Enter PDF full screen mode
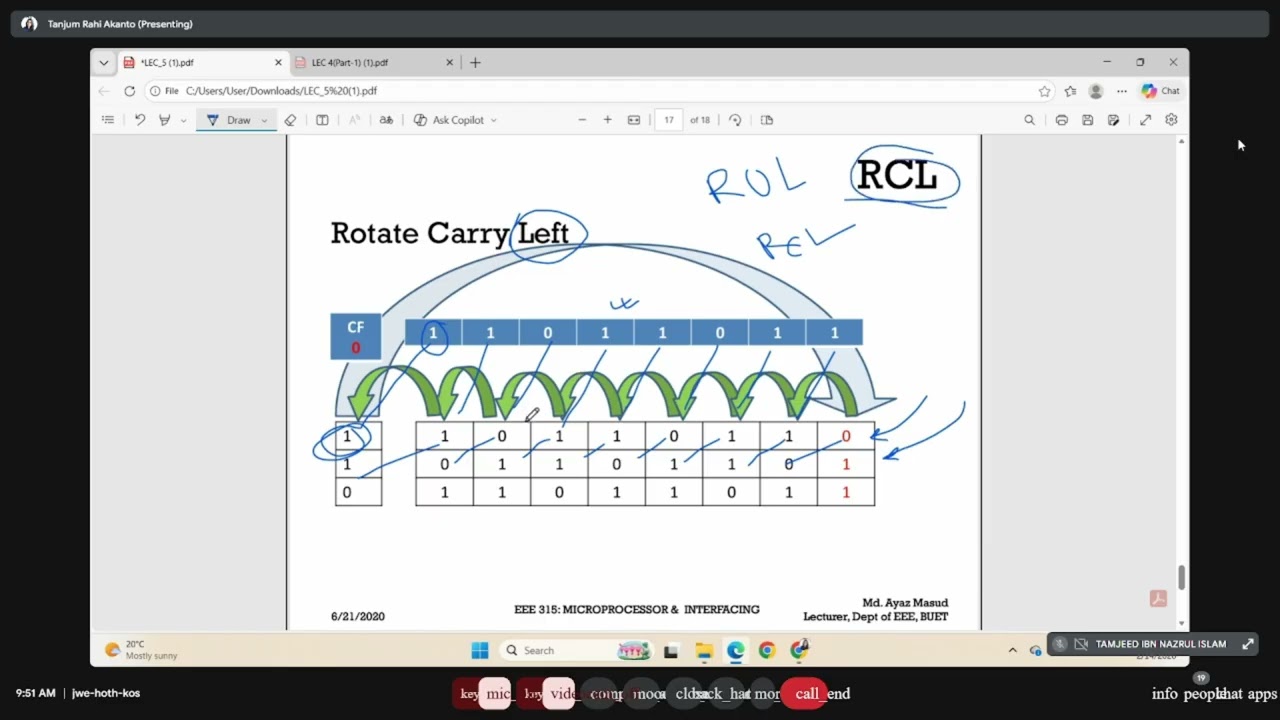 pos(1145,120)
